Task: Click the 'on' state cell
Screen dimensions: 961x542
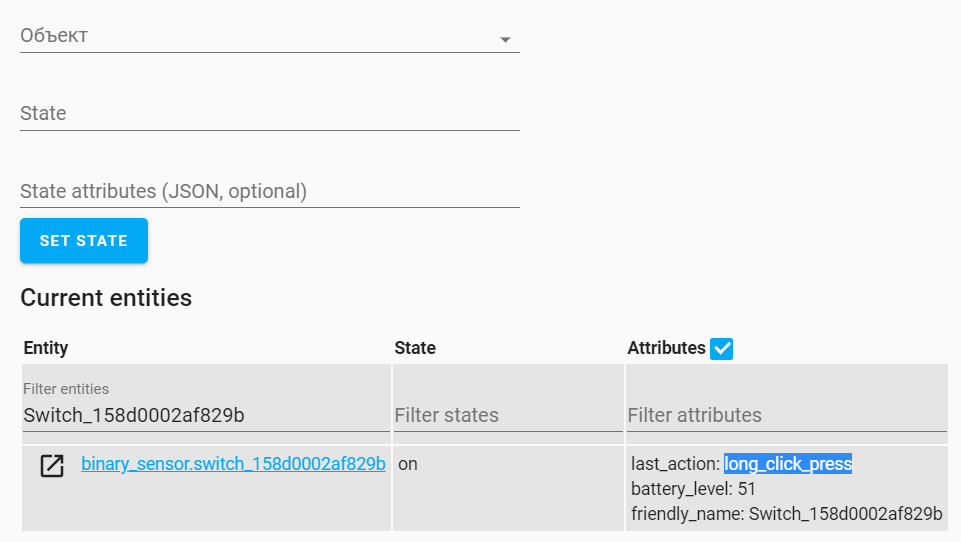Action: tap(408, 464)
